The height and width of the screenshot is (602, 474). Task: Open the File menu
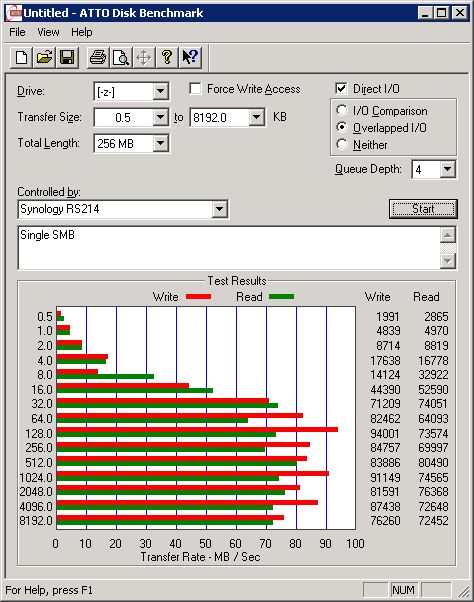17,32
